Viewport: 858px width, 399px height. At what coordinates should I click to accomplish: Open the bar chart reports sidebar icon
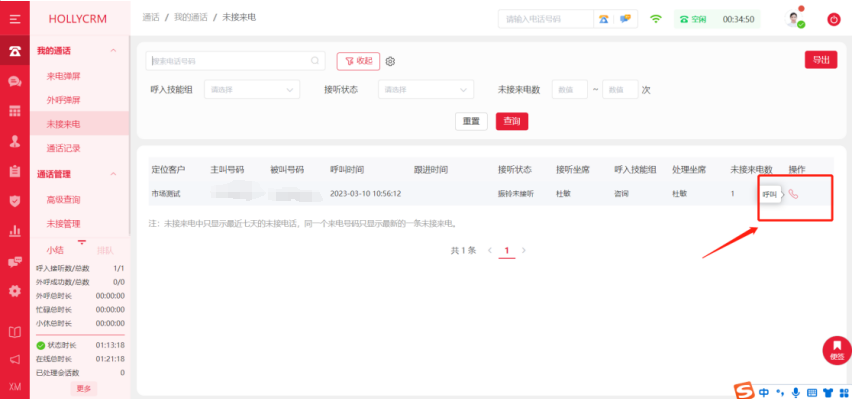point(15,230)
